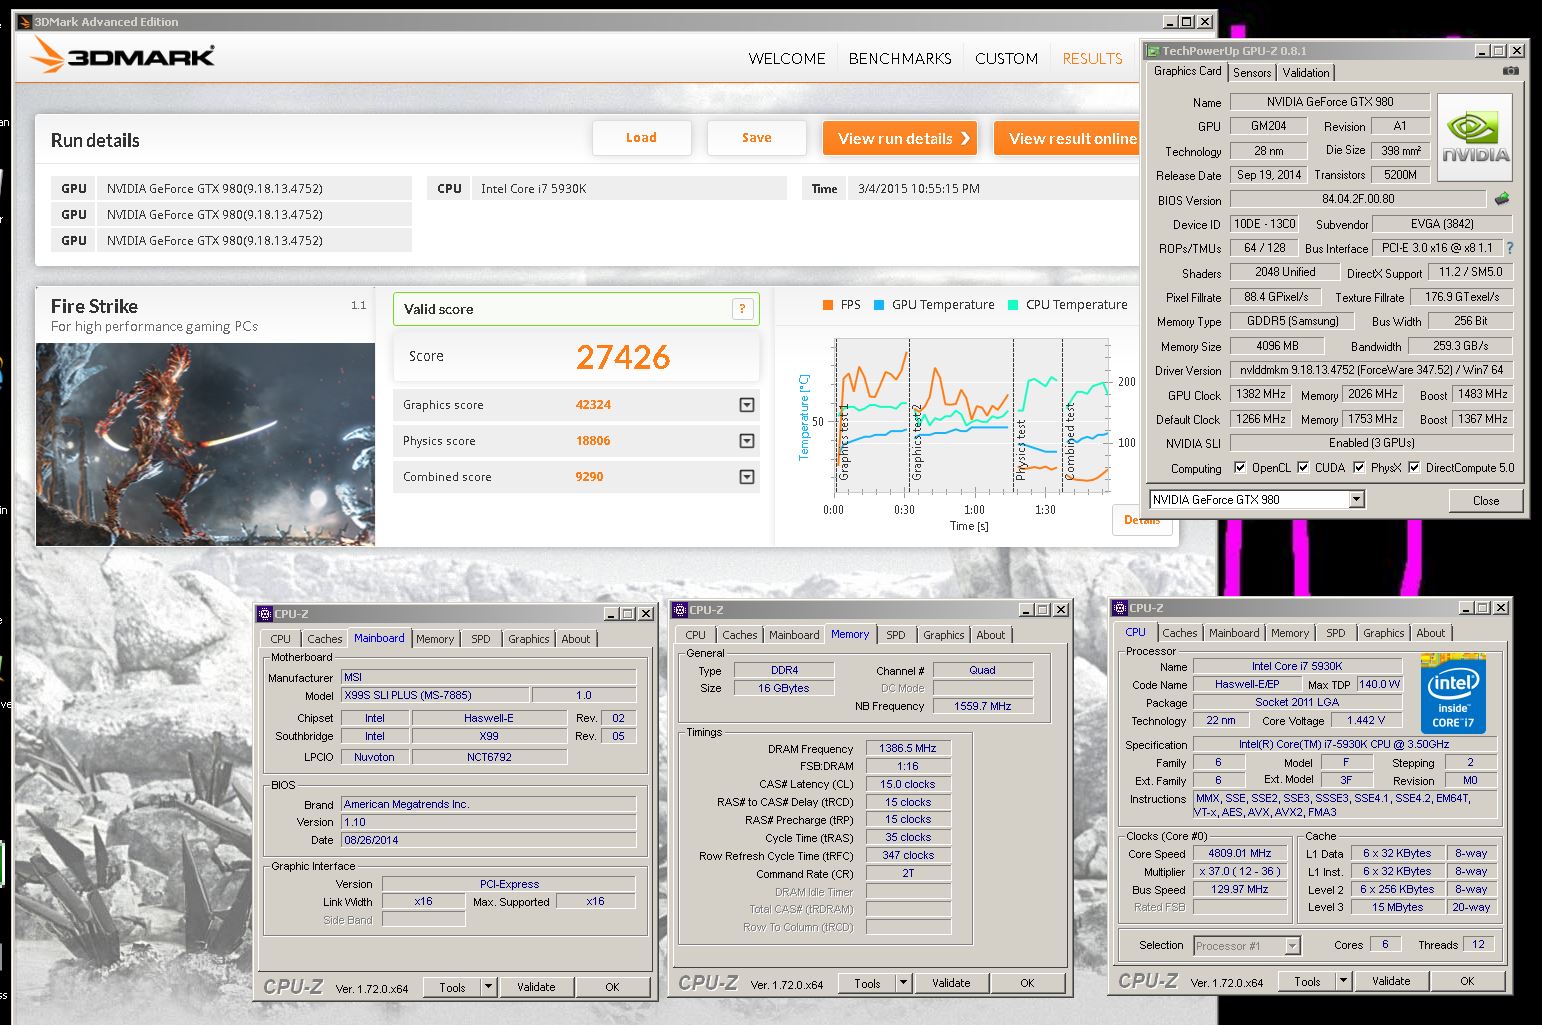The height and width of the screenshot is (1025, 1542).
Task: Click the Core Speed value 4809.01 MHz
Action: pyautogui.click(x=1240, y=853)
